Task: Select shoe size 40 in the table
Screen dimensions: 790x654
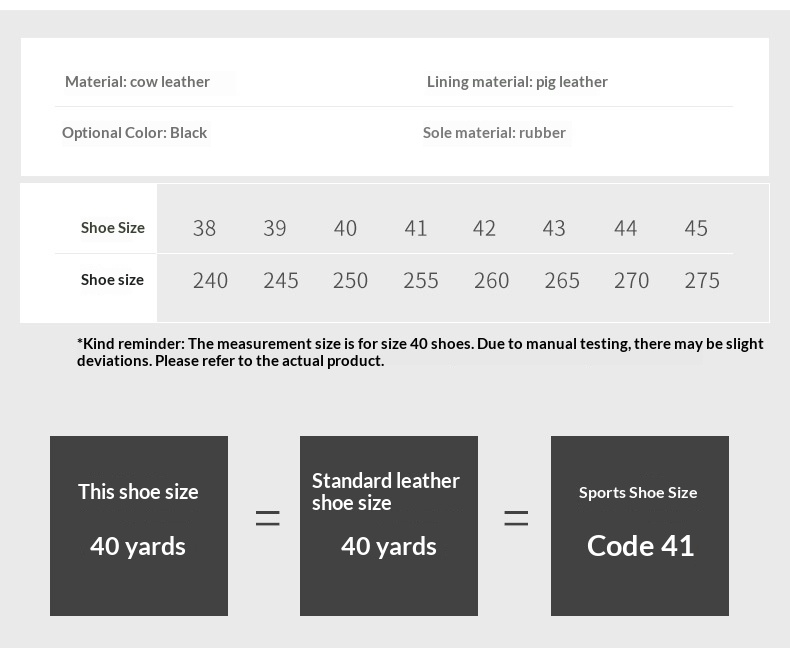Action: [345, 228]
